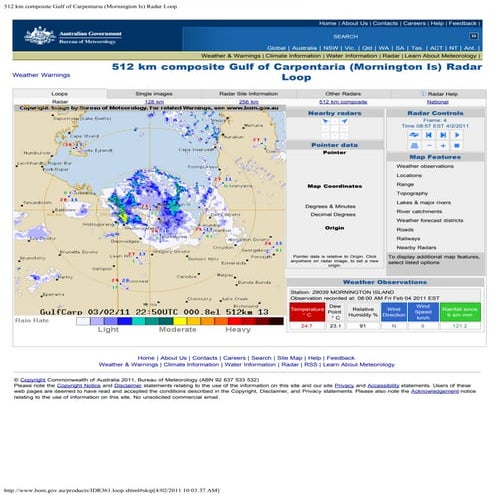
Task: Switch to the 128 km radar view
Action: [x=154, y=102]
